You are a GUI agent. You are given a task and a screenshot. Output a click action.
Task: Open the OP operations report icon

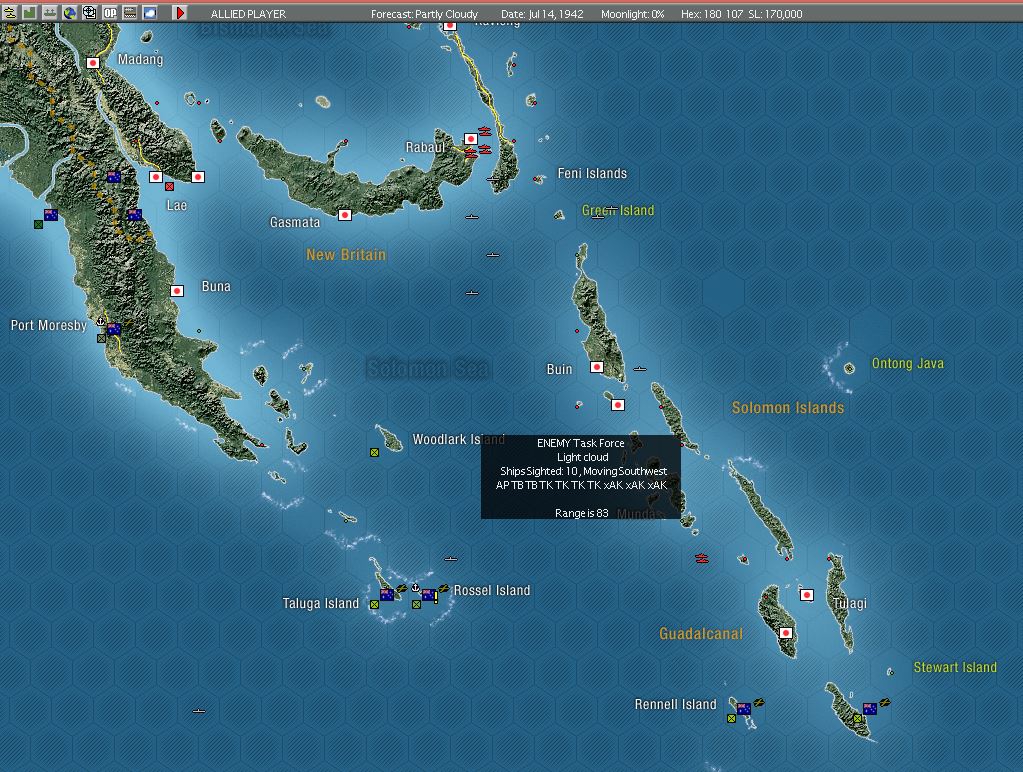click(x=110, y=12)
